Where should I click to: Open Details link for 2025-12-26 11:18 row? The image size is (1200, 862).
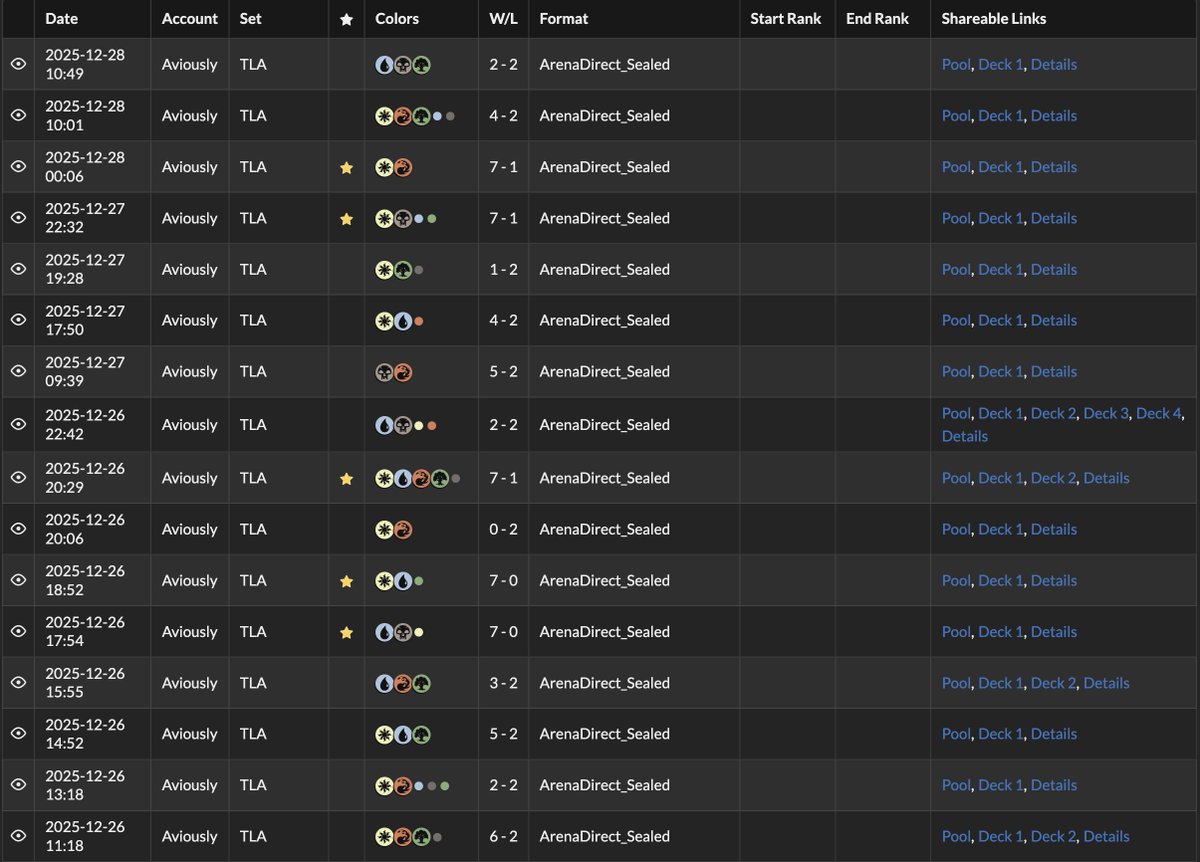[x=1106, y=836]
